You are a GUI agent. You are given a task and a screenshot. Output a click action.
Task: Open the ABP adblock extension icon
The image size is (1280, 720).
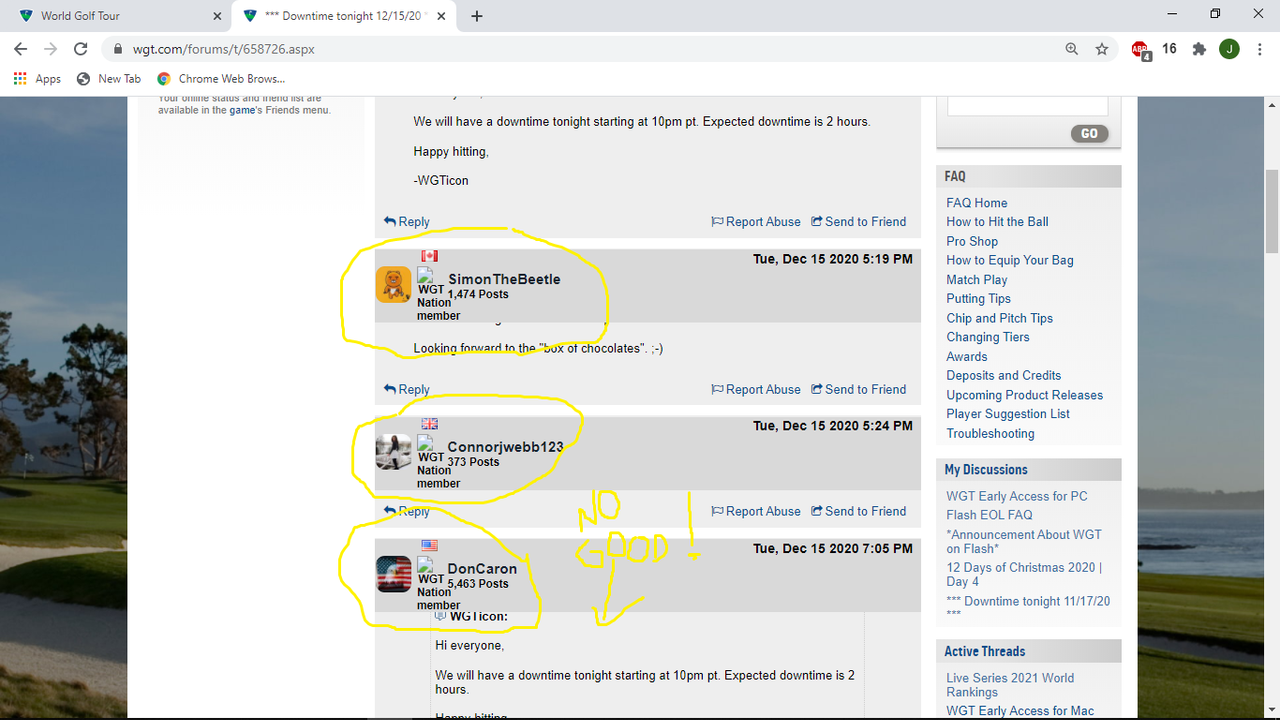point(1140,49)
